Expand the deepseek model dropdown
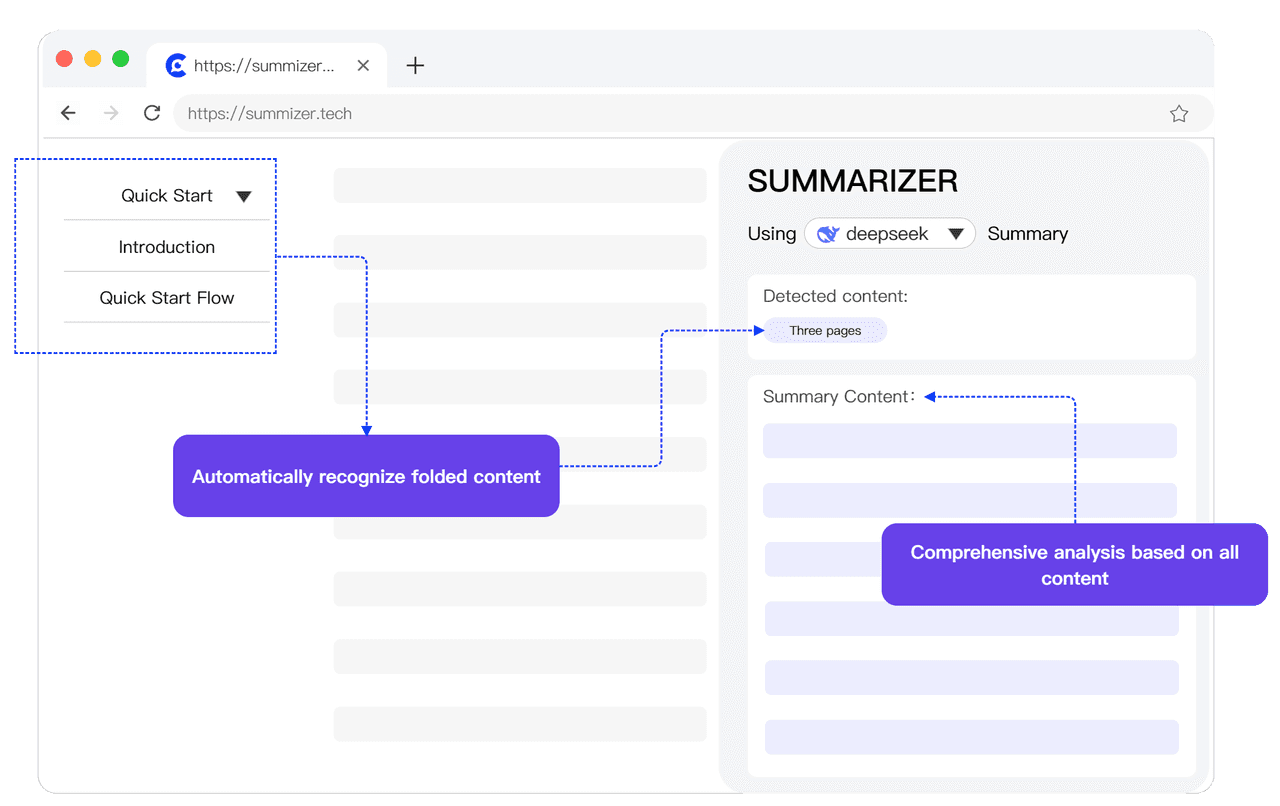Image resolution: width=1280 pixels, height=806 pixels. pos(957,233)
